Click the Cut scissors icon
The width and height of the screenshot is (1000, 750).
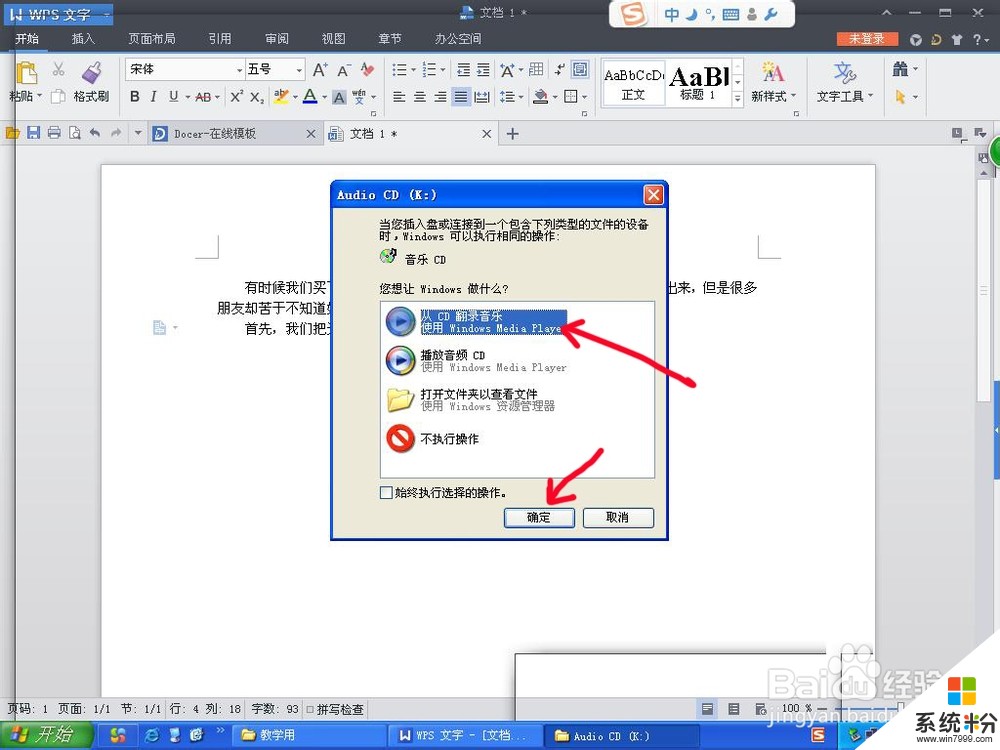[x=59, y=69]
